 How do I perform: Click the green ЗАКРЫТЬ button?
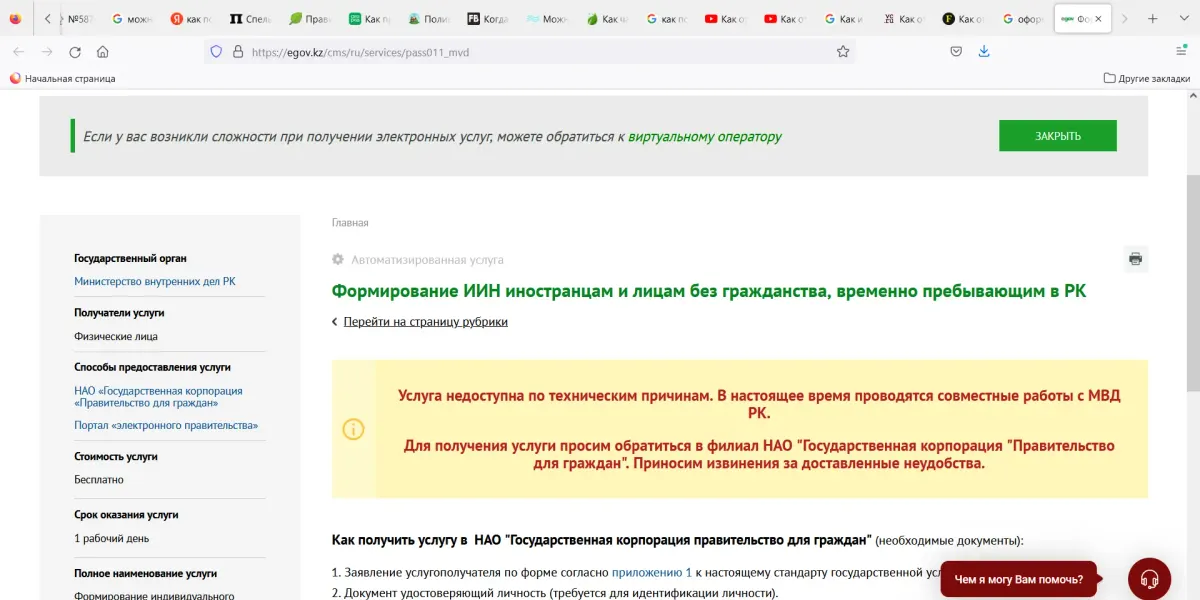[x=1058, y=136]
